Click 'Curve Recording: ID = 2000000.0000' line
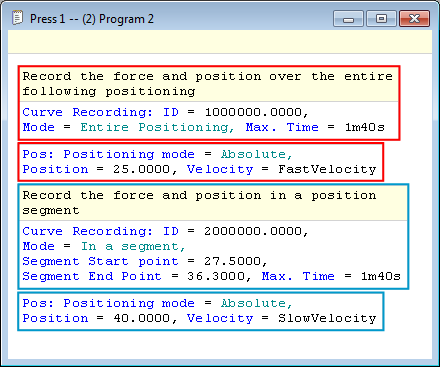This screenshot has width=440, height=367. click(165, 231)
